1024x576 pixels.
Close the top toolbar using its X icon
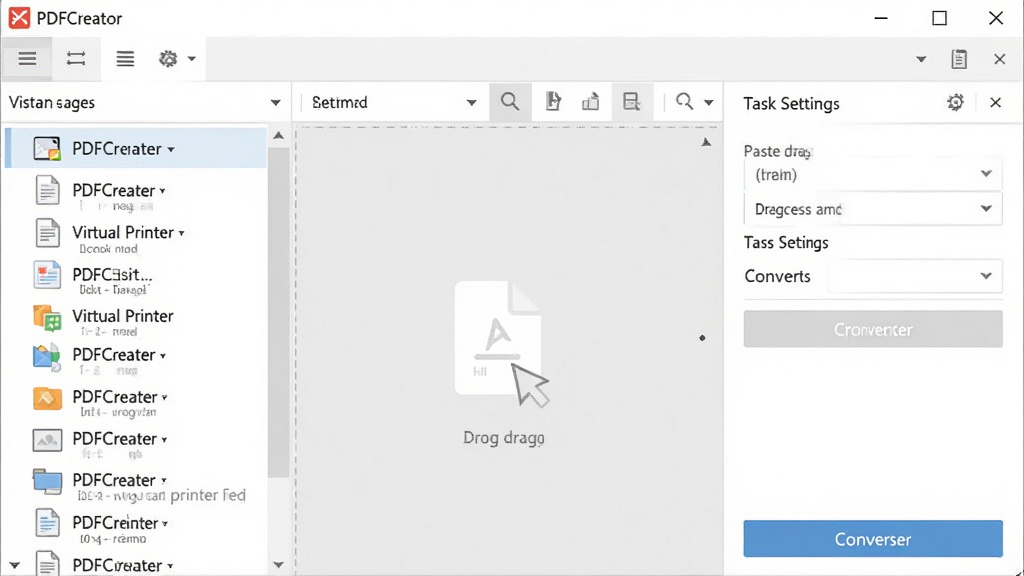tap(999, 59)
